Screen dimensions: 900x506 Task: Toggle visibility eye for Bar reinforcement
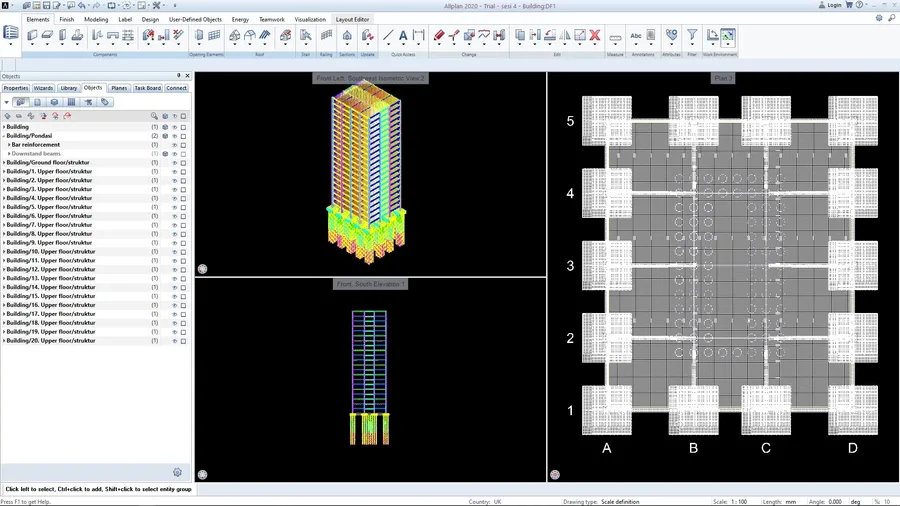coord(174,145)
